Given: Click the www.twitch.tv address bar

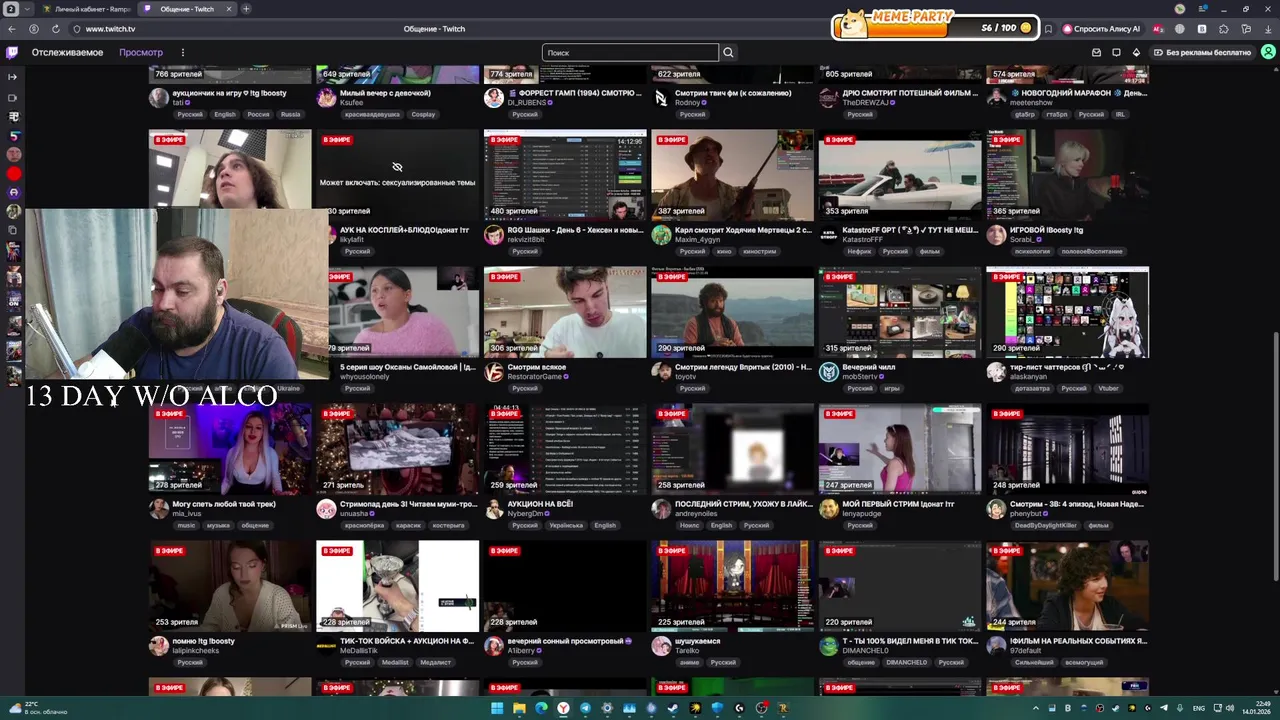Looking at the screenshot, I should tap(110, 29).
